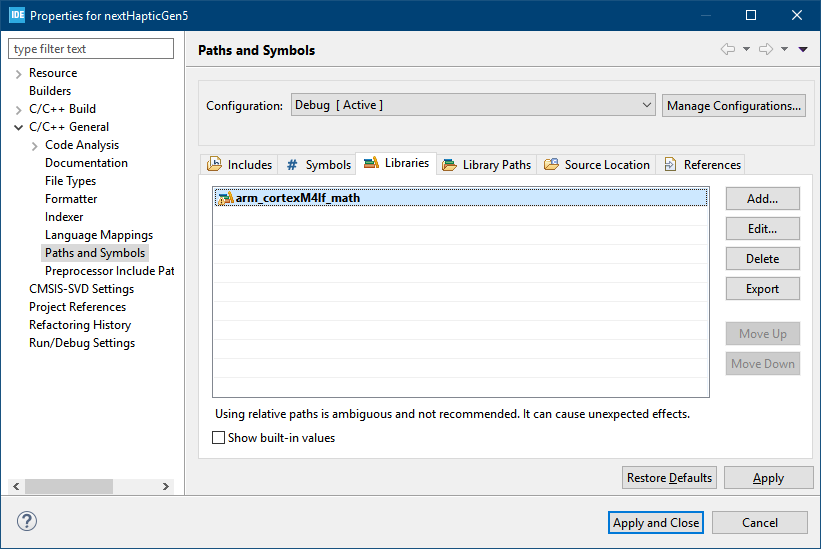
Task: Open the view menu triangle icon
Action: [803, 50]
